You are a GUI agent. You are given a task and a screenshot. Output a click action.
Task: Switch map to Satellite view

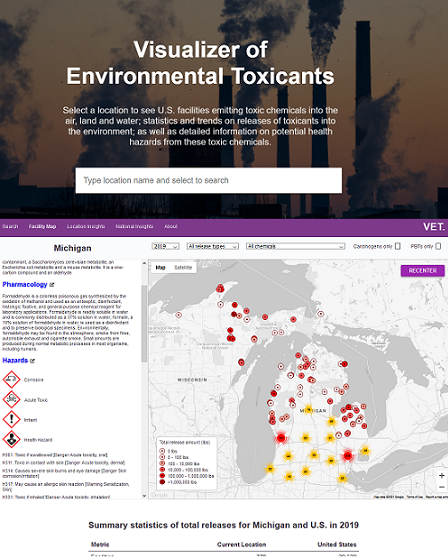point(183,268)
